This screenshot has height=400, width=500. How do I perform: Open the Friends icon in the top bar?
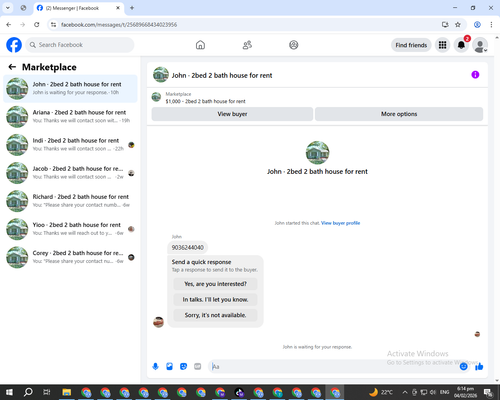tap(247, 45)
